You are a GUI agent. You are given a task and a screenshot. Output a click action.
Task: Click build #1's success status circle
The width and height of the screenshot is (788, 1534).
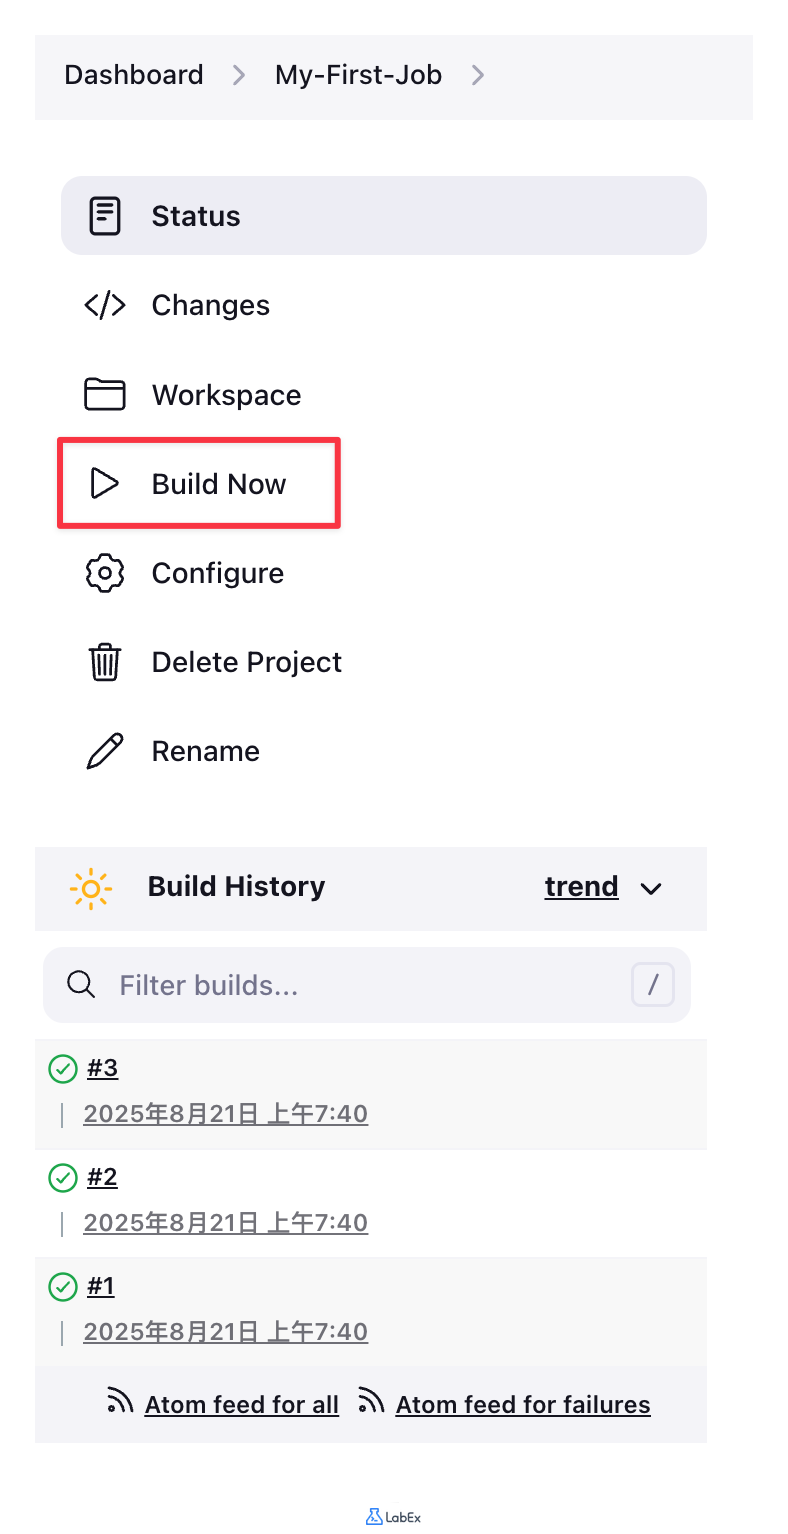(63, 1286)
